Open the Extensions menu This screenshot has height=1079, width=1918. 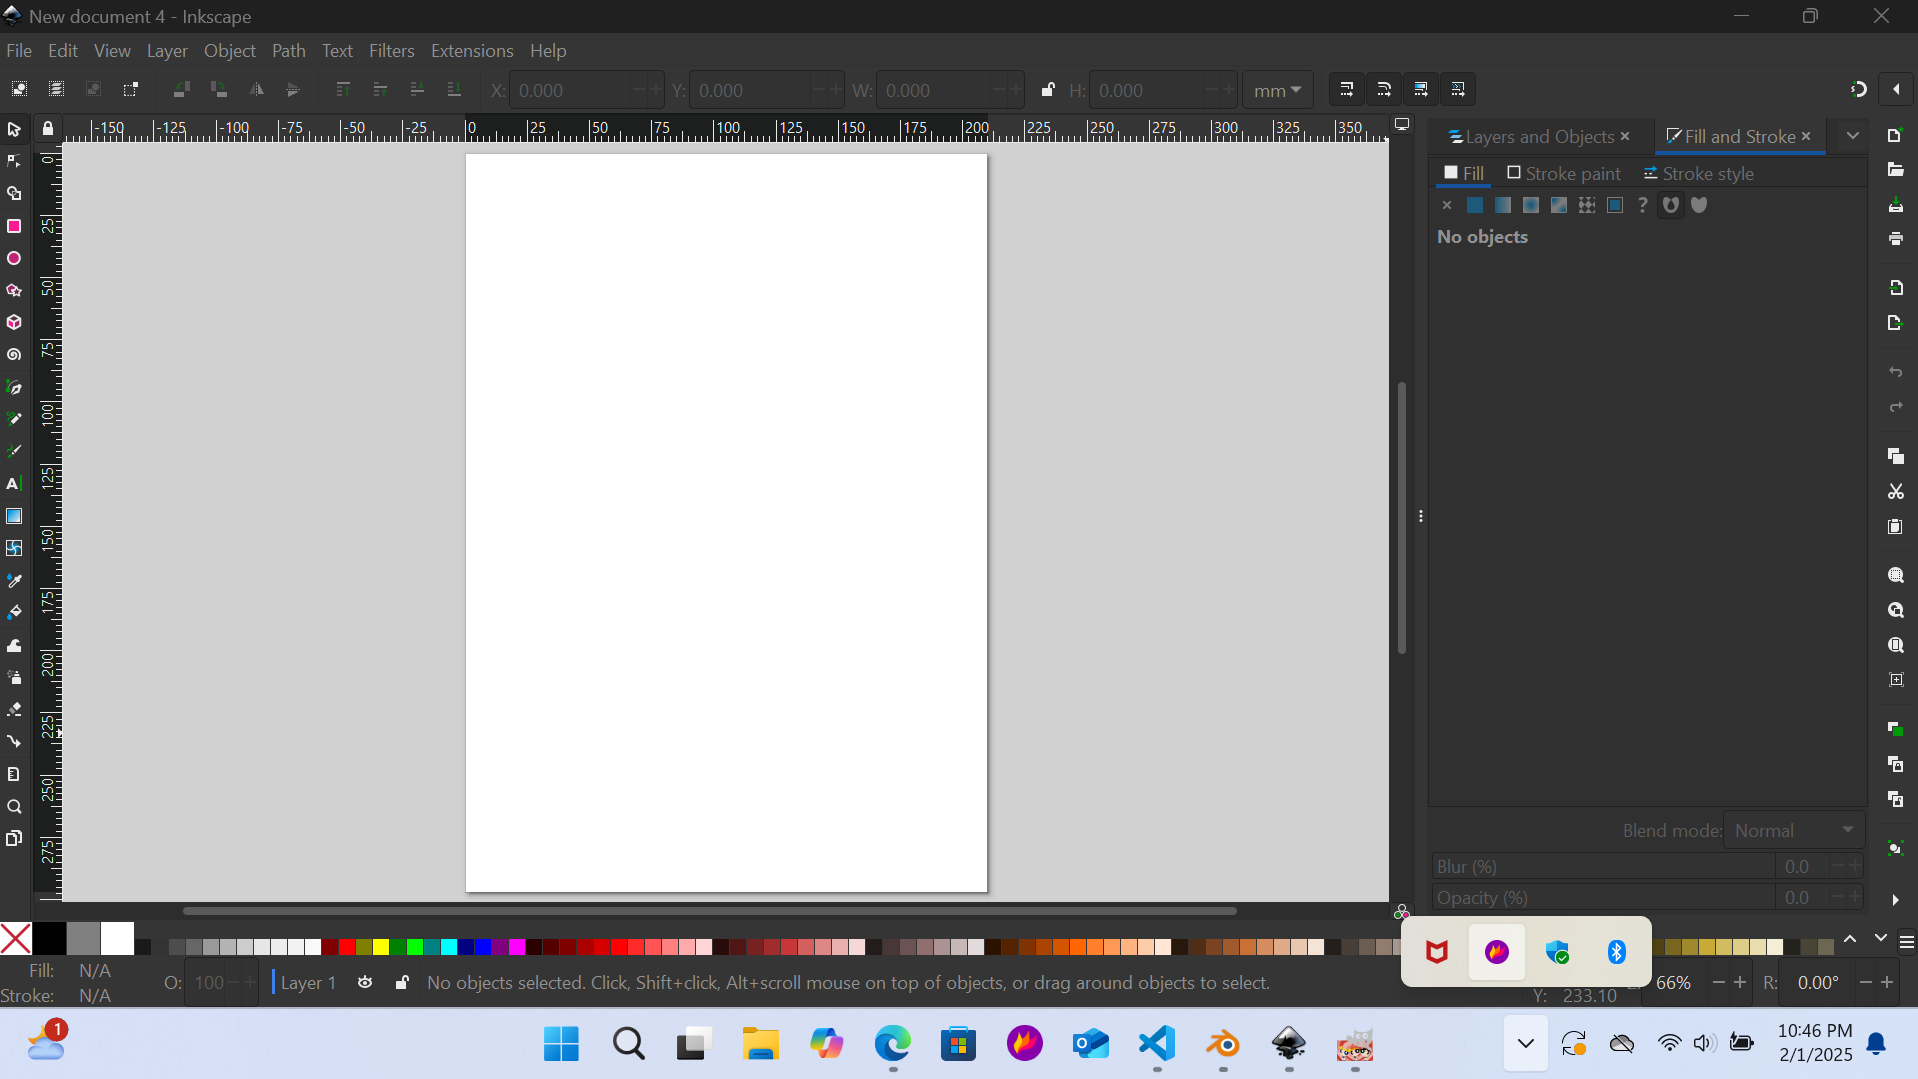click(472, 51)
